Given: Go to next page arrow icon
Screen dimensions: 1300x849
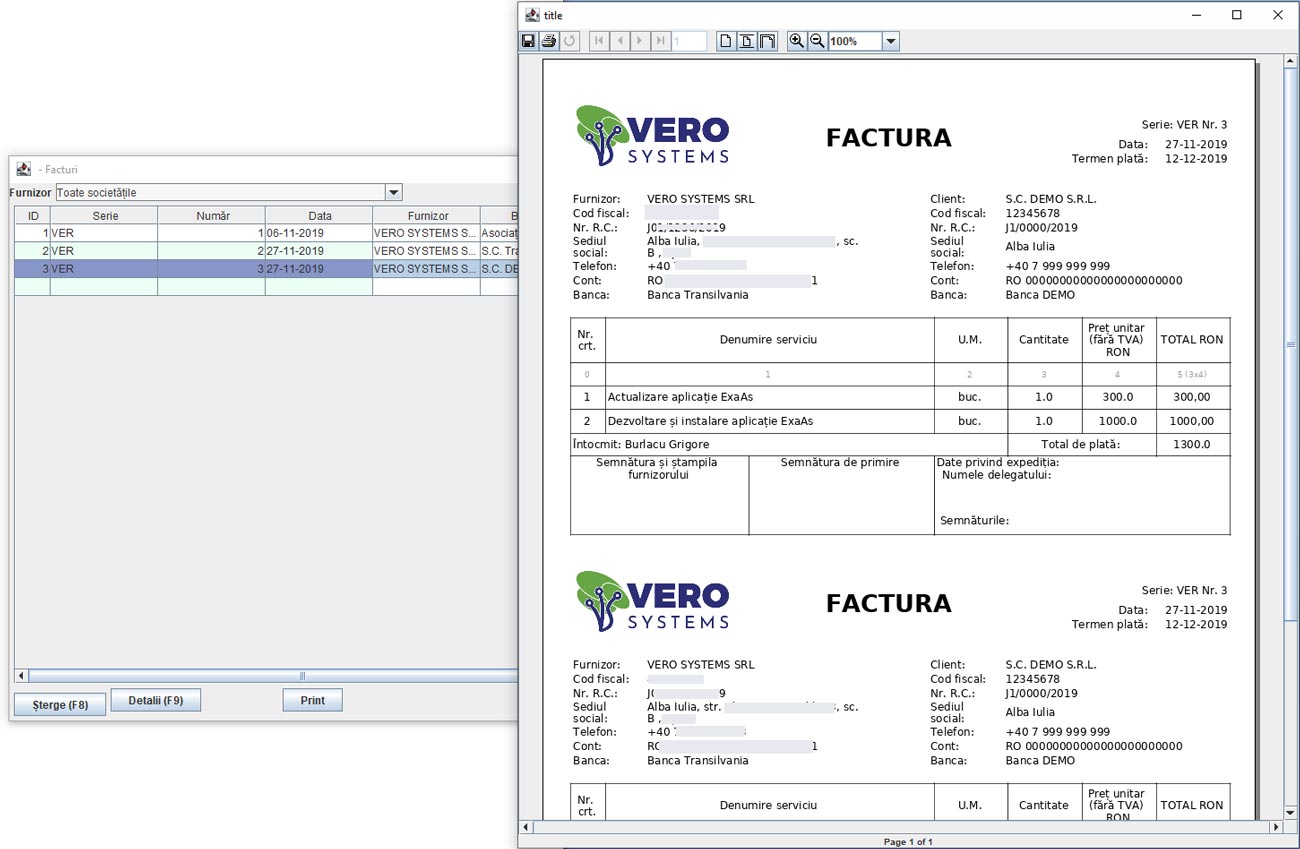Looking at the screenshot, I should [x=640, y=41].
